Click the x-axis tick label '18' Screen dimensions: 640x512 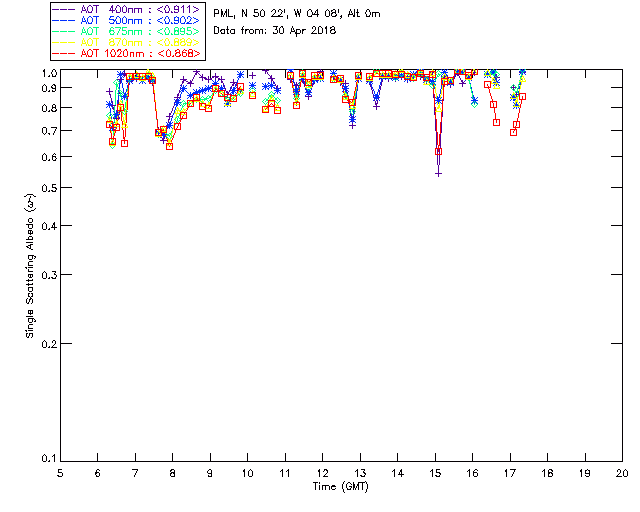[x=547, y=473]
